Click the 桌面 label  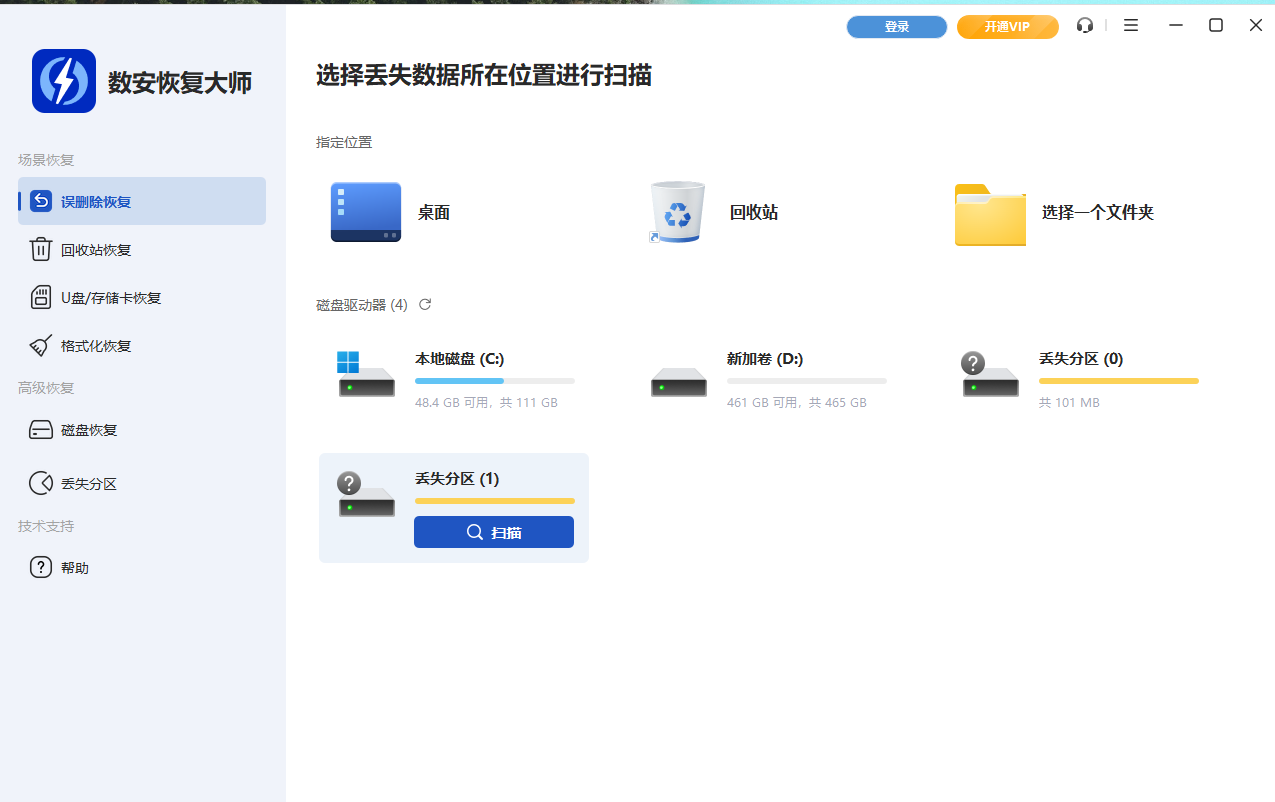click(x=434, y=212)
